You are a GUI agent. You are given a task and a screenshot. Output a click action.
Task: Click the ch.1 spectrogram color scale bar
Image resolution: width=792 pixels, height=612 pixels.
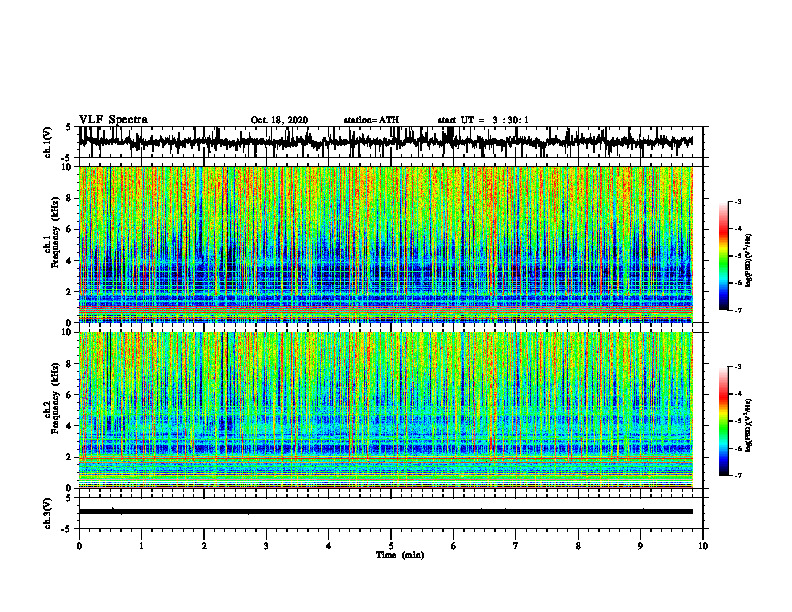point(724,256)
